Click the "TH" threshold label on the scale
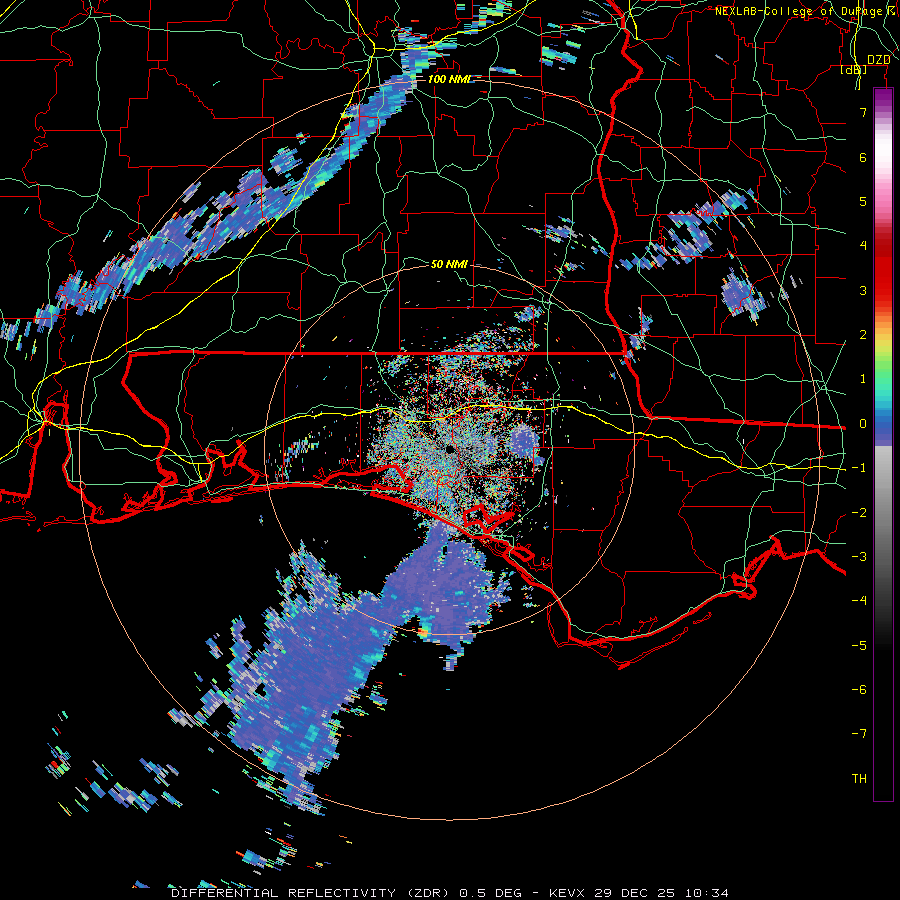Viewport: 900px width, 900px height. pyautogui.click(x=859, y=779)
